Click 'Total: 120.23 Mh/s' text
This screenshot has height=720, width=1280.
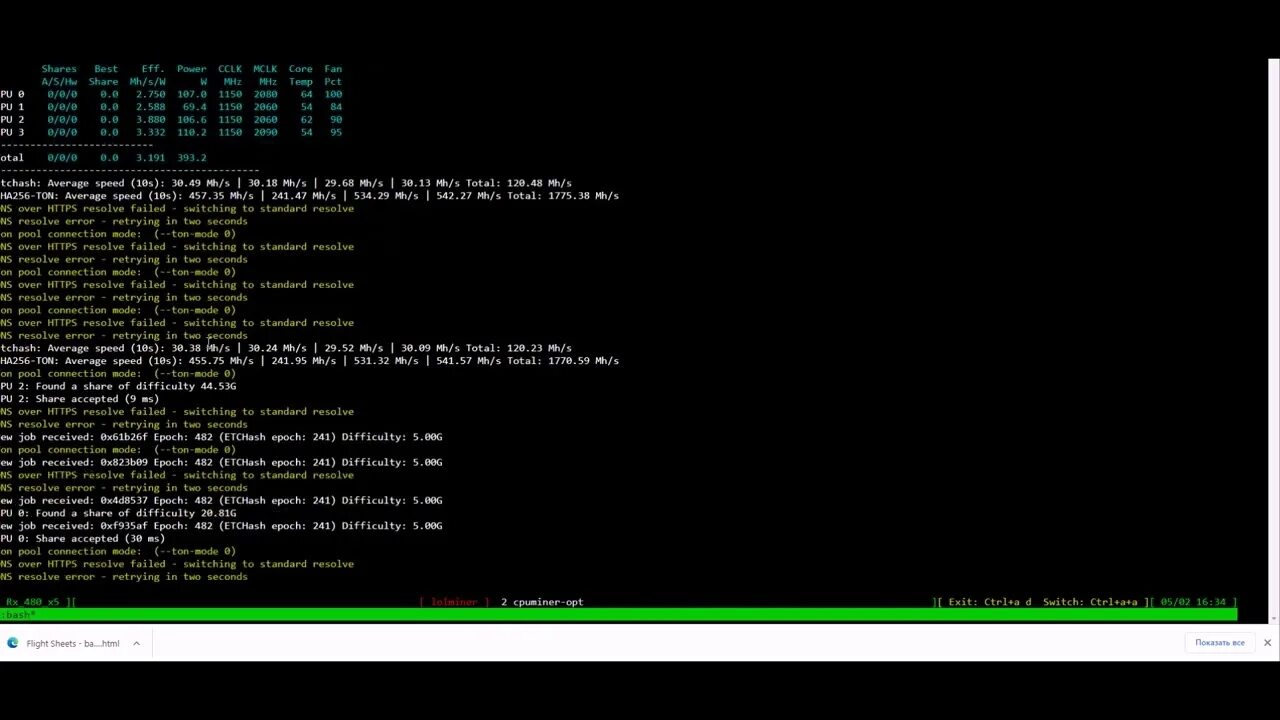tap(519, 348)
